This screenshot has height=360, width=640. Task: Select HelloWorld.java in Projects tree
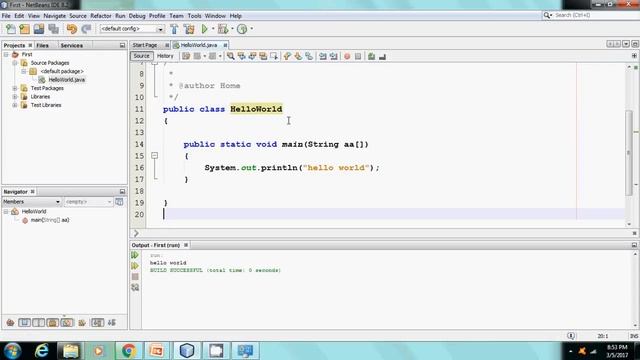pos(67,80)
